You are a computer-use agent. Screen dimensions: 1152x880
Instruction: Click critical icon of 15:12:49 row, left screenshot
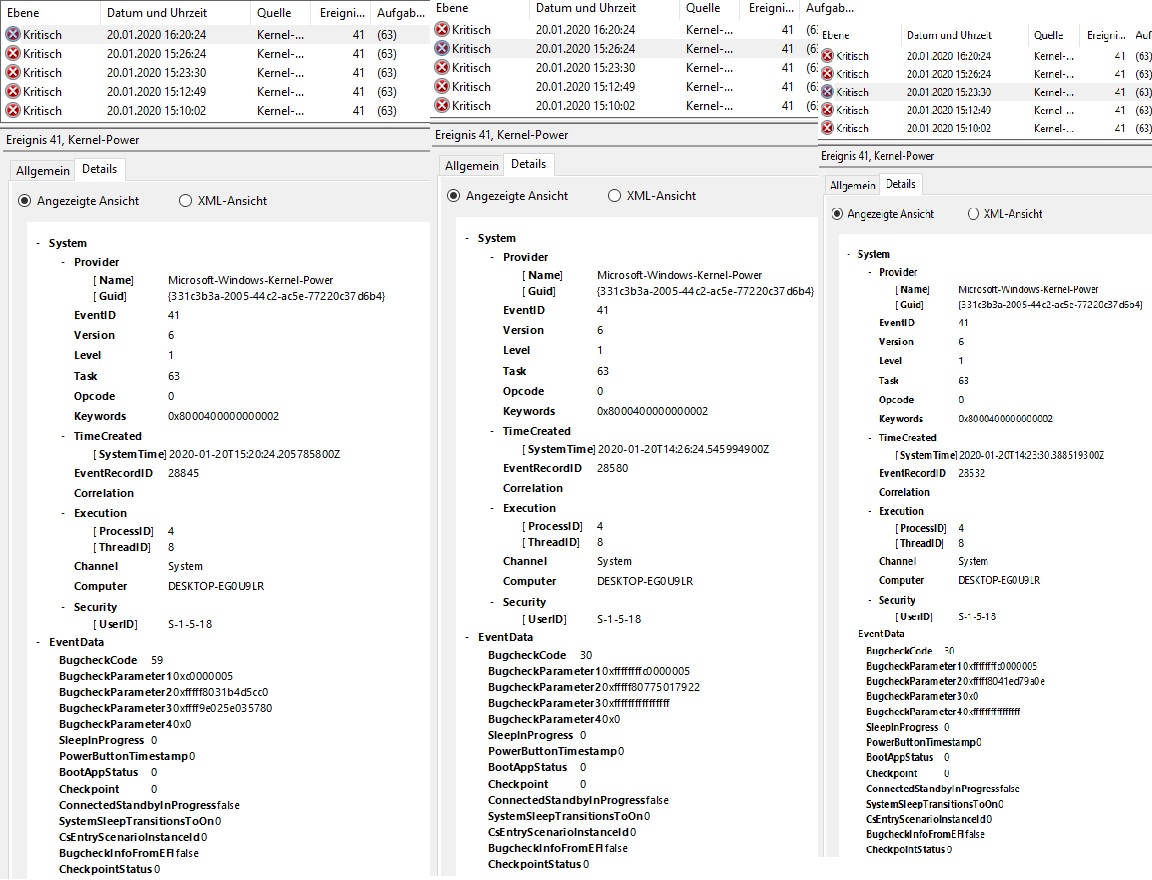coord(13,92)
